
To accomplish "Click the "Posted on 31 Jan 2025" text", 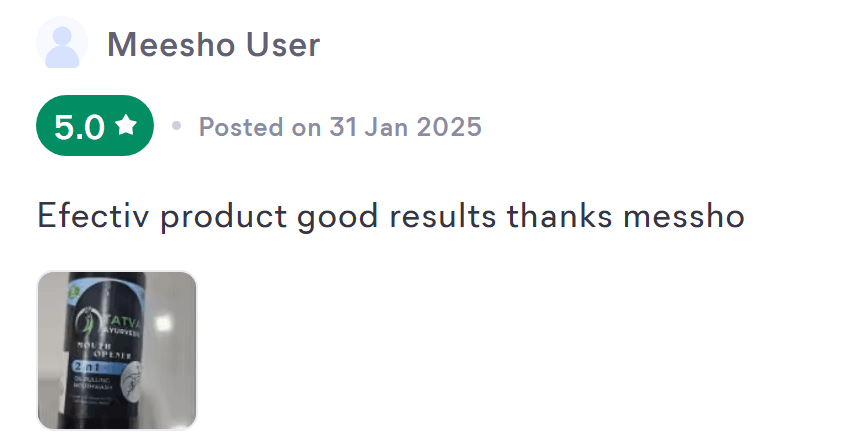I will coord(340,127).
